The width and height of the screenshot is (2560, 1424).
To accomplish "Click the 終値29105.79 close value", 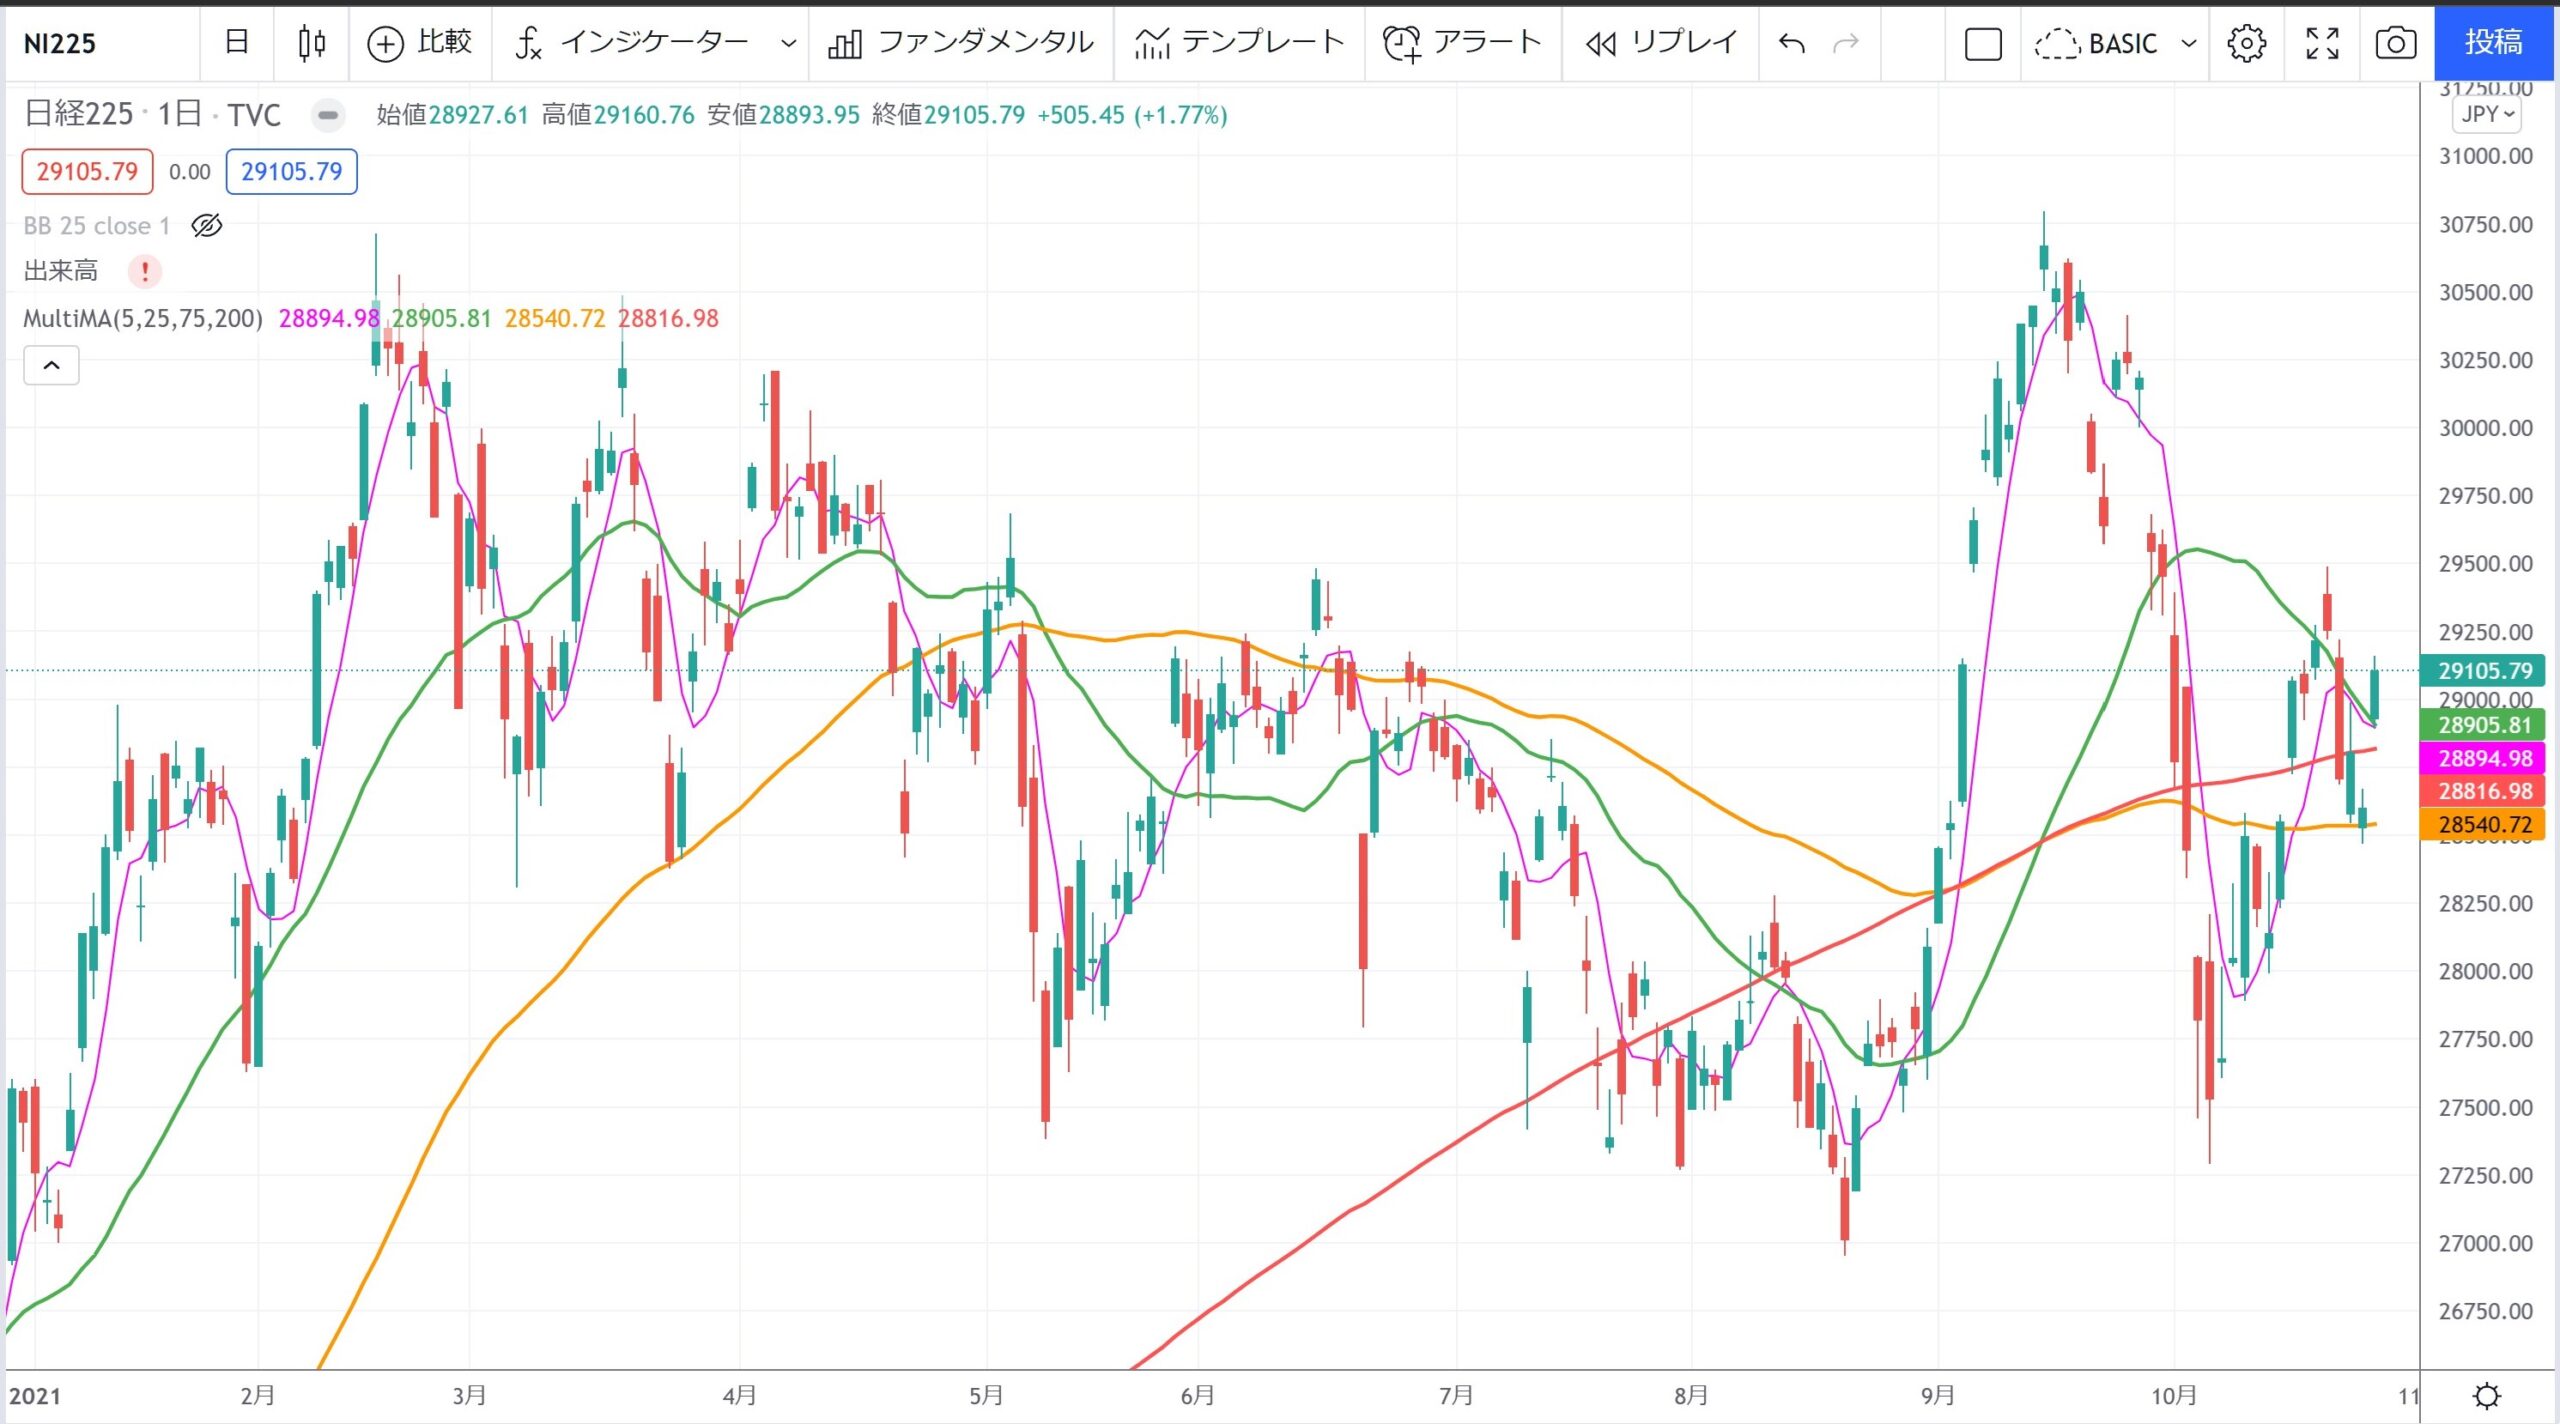I will point(948,115).
